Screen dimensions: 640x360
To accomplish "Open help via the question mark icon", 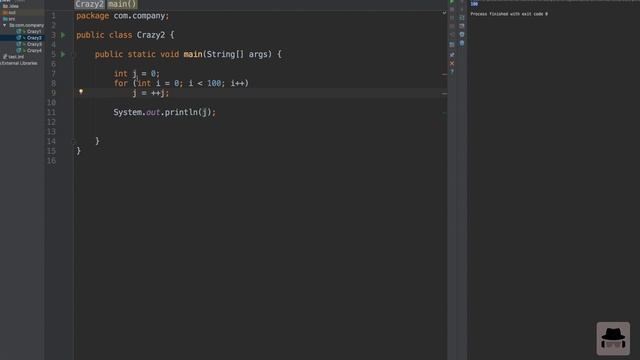I will click(452, 71).
